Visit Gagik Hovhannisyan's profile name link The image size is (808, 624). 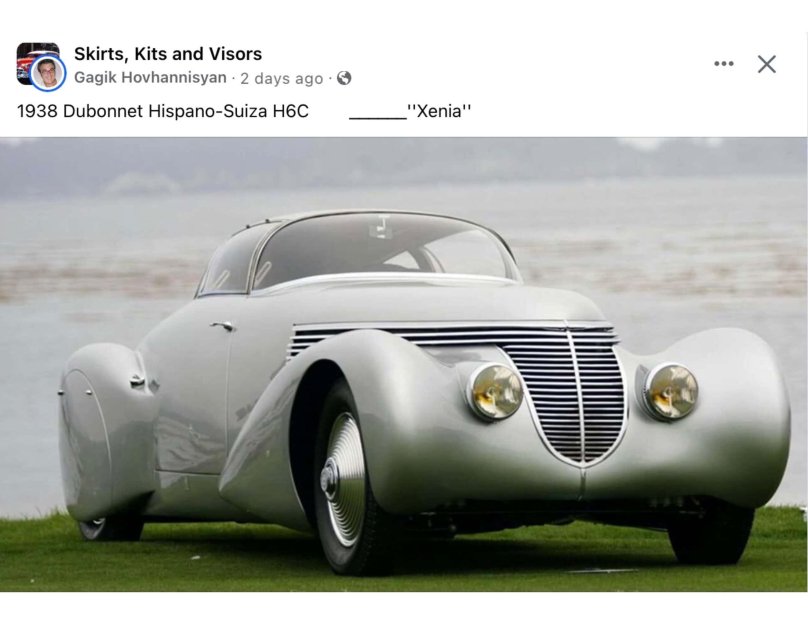pos(150,78)
